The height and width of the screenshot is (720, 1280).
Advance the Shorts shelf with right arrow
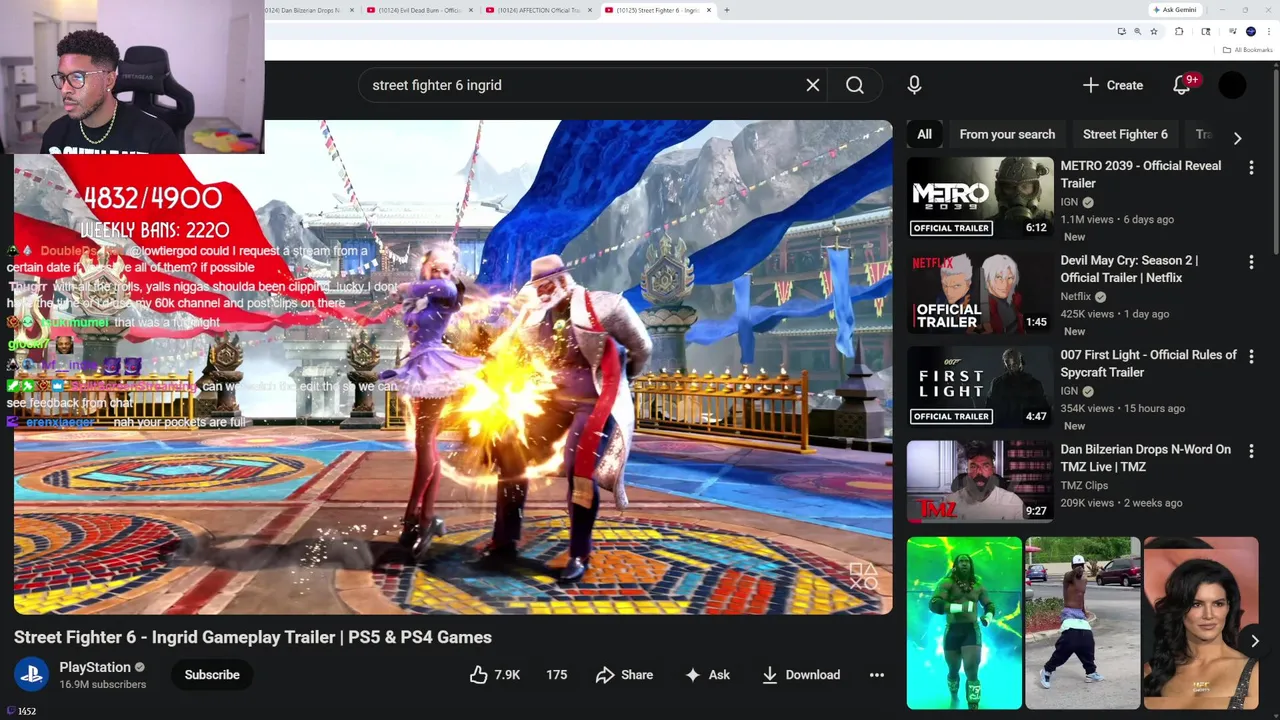(x=1254, y=641)
